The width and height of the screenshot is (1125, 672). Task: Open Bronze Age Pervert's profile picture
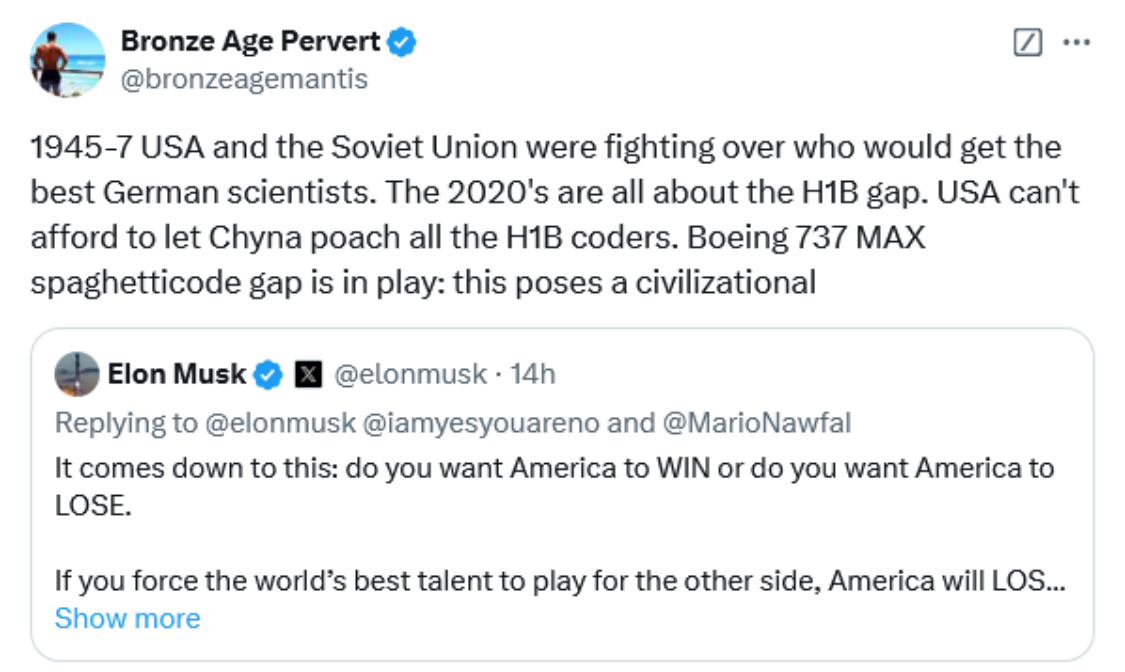pos(68,60)
